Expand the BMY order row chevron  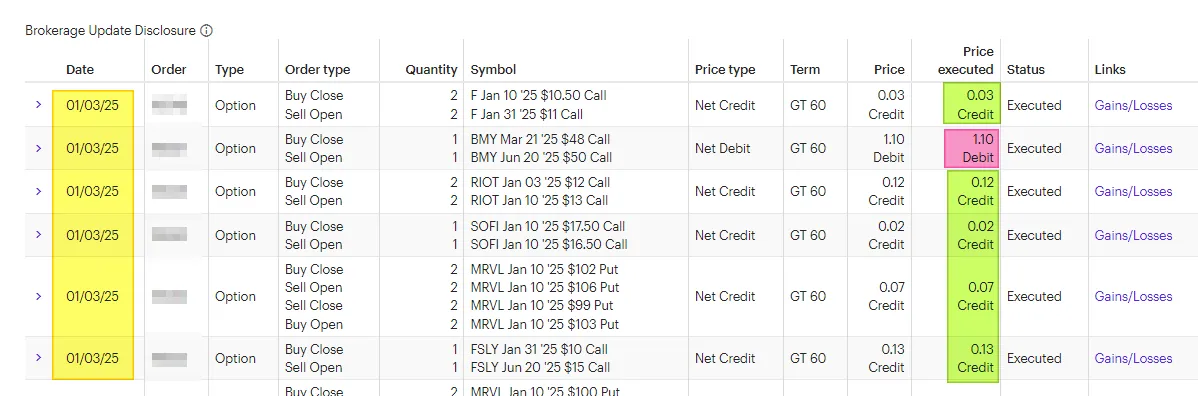38,148
